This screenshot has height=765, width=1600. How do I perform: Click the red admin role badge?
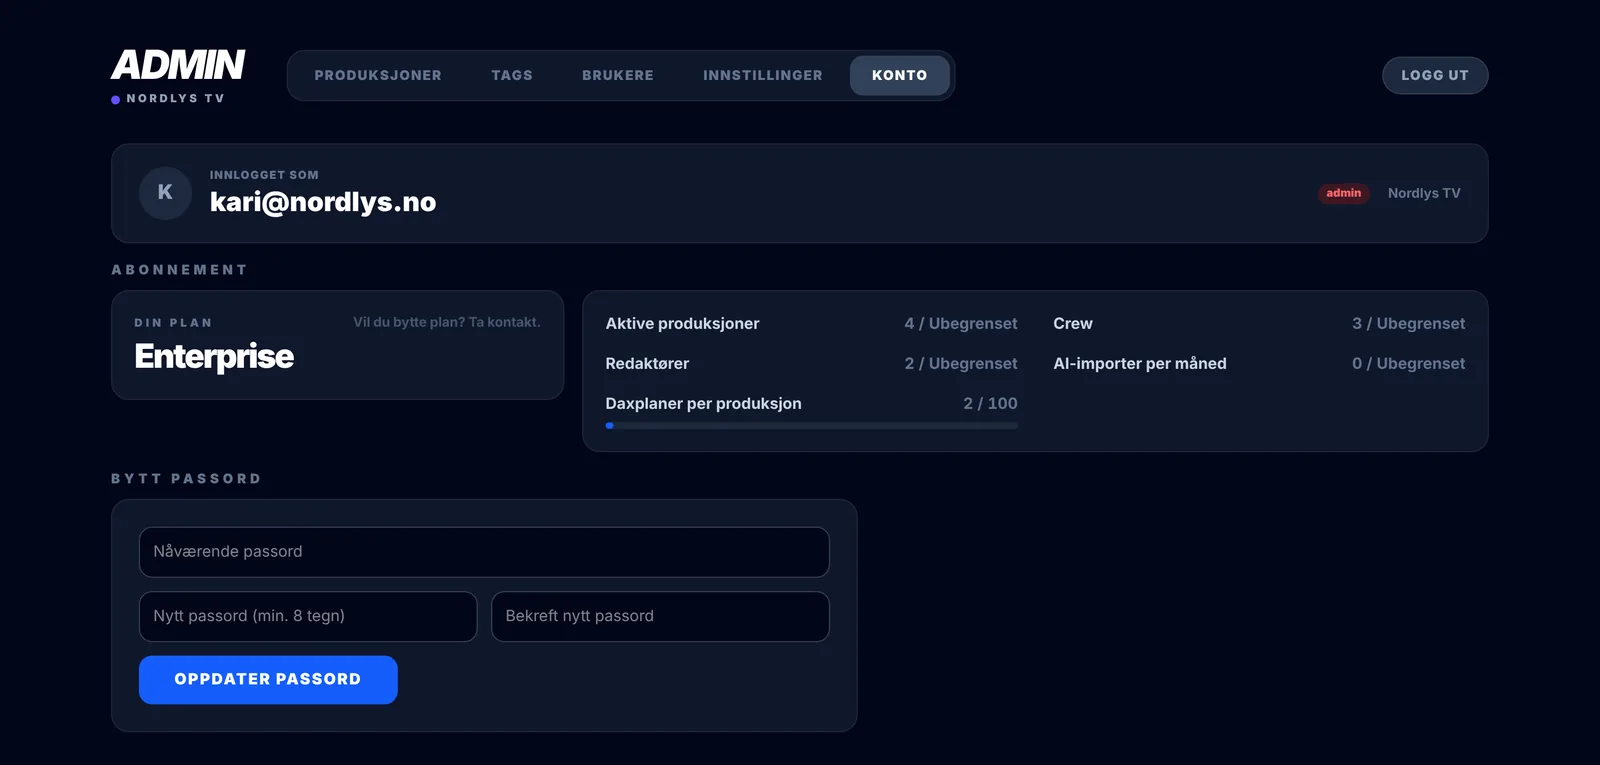[1343, 193]
